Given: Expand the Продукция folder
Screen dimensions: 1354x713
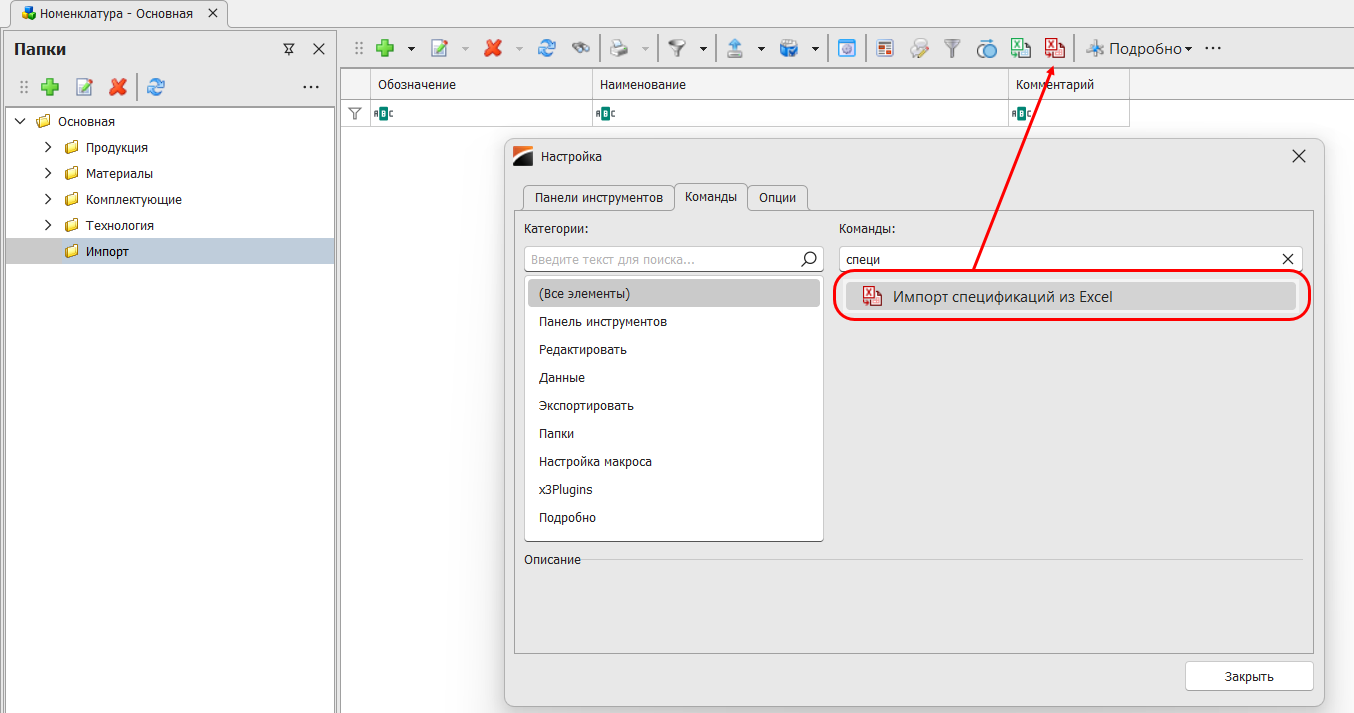Looking at the screenshot, I should 47,147.
